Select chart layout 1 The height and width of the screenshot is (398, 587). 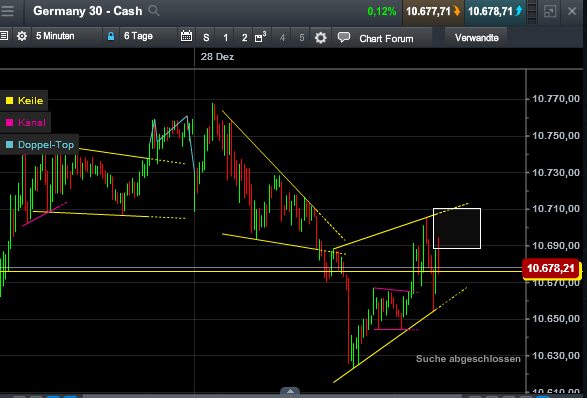click(225, 37)
